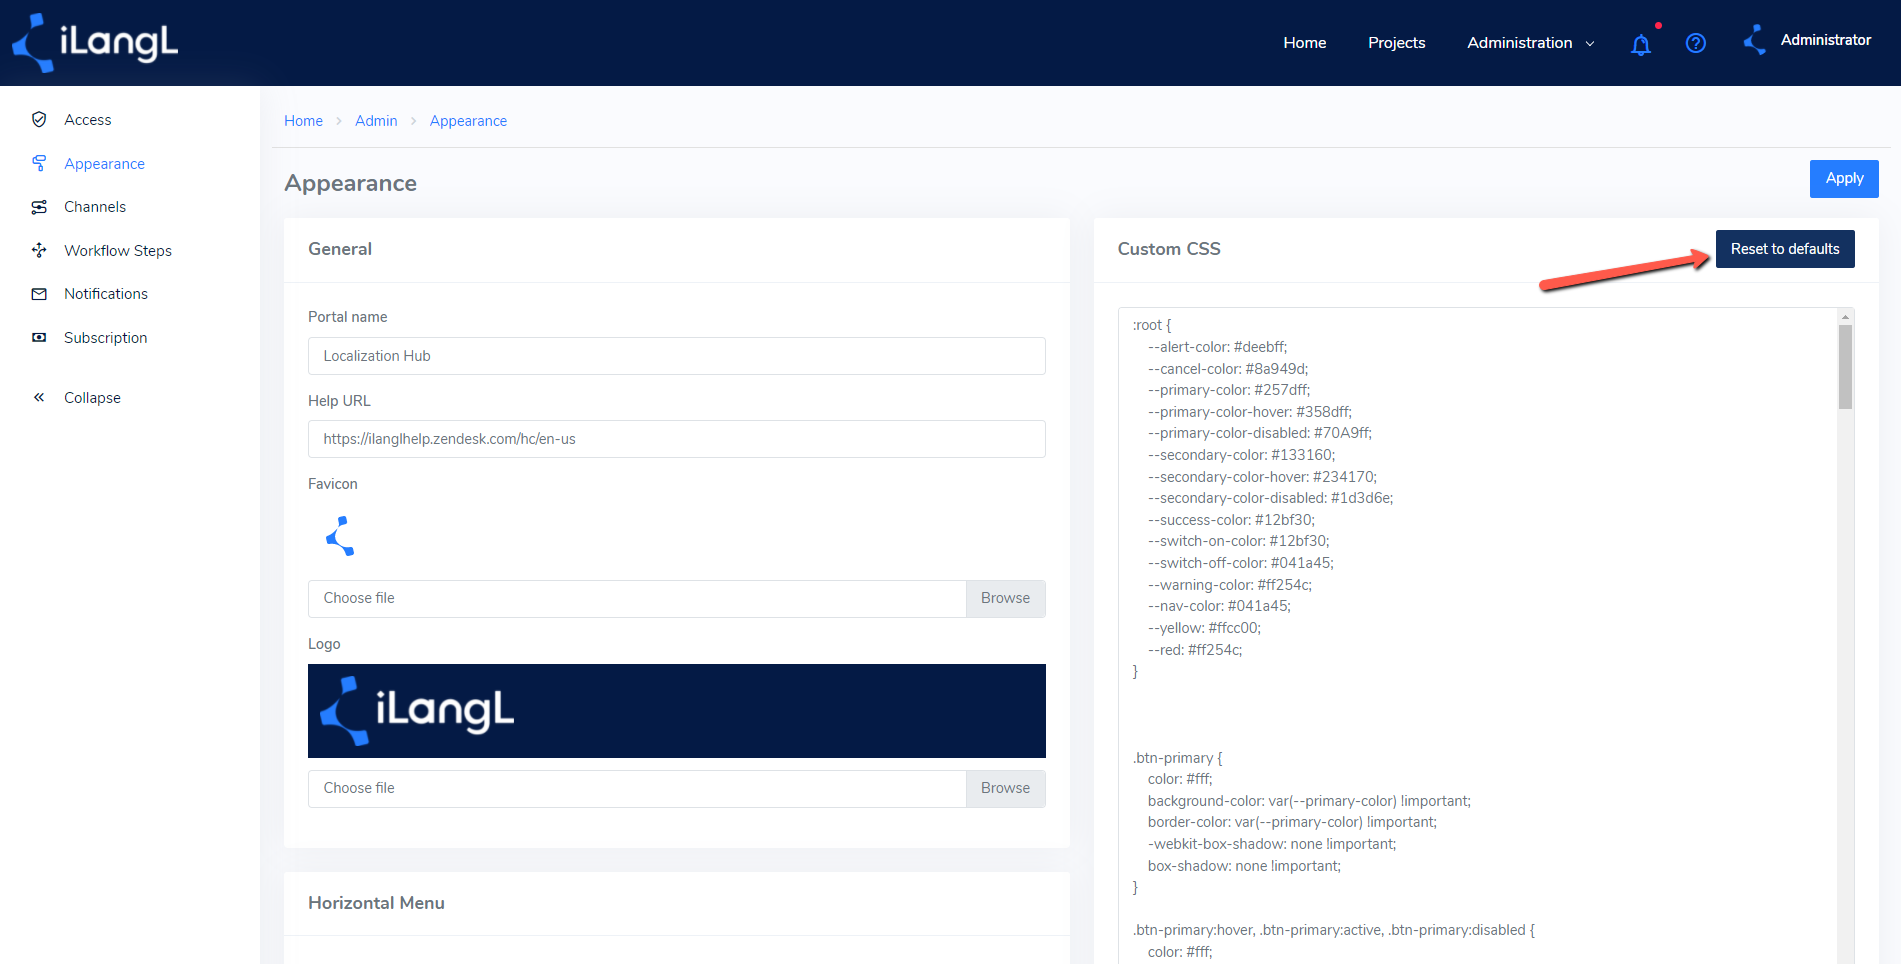Image resolution: width=1901 pixels, height=964 pixels.
Task: Click the Access shield icon
Action: point(39,120)
